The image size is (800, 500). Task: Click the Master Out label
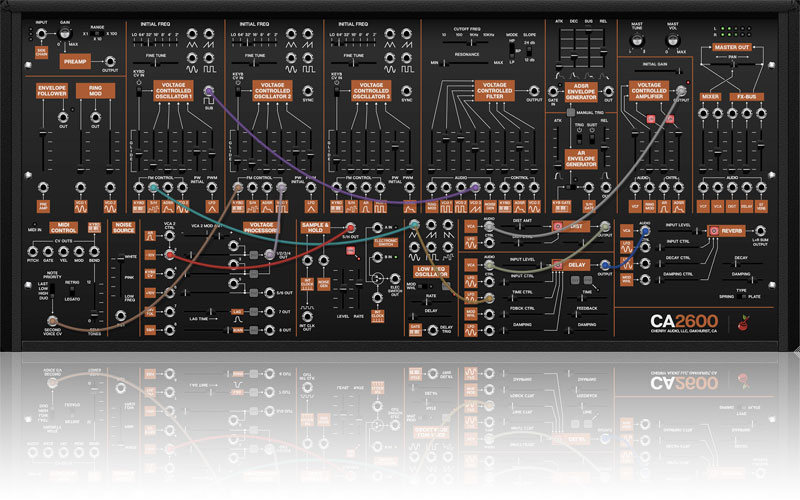pos(731,45)
